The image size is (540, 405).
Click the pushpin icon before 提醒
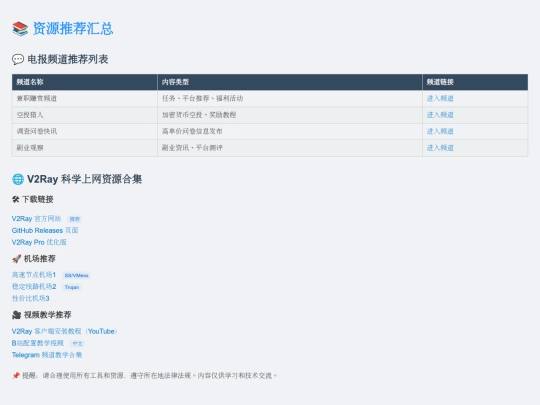pyautogui.click(x=16, y=375)
